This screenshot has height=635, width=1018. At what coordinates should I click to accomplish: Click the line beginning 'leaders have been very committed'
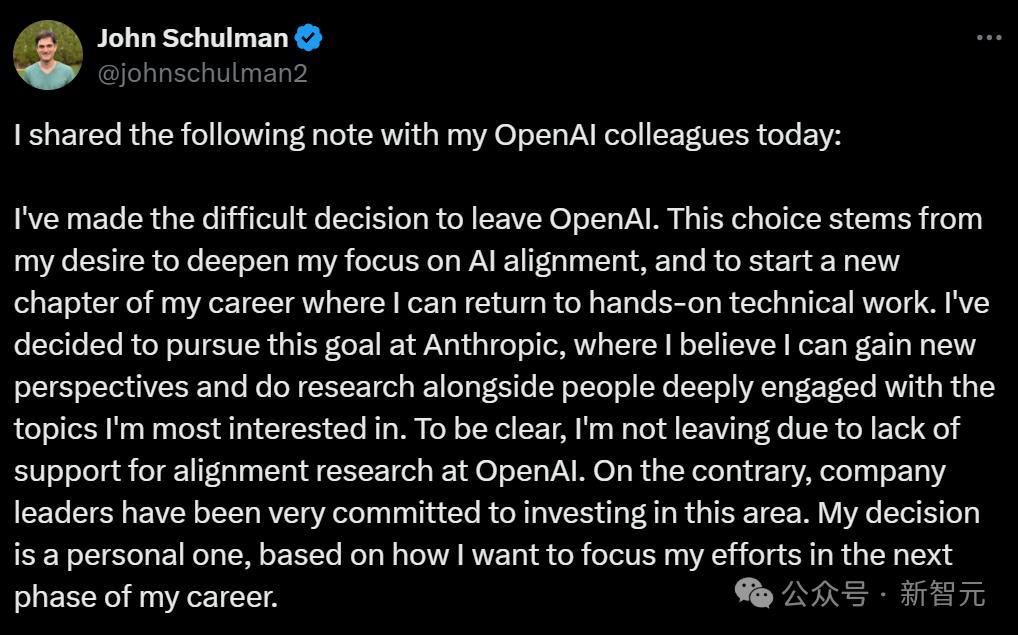pos(497,513)
